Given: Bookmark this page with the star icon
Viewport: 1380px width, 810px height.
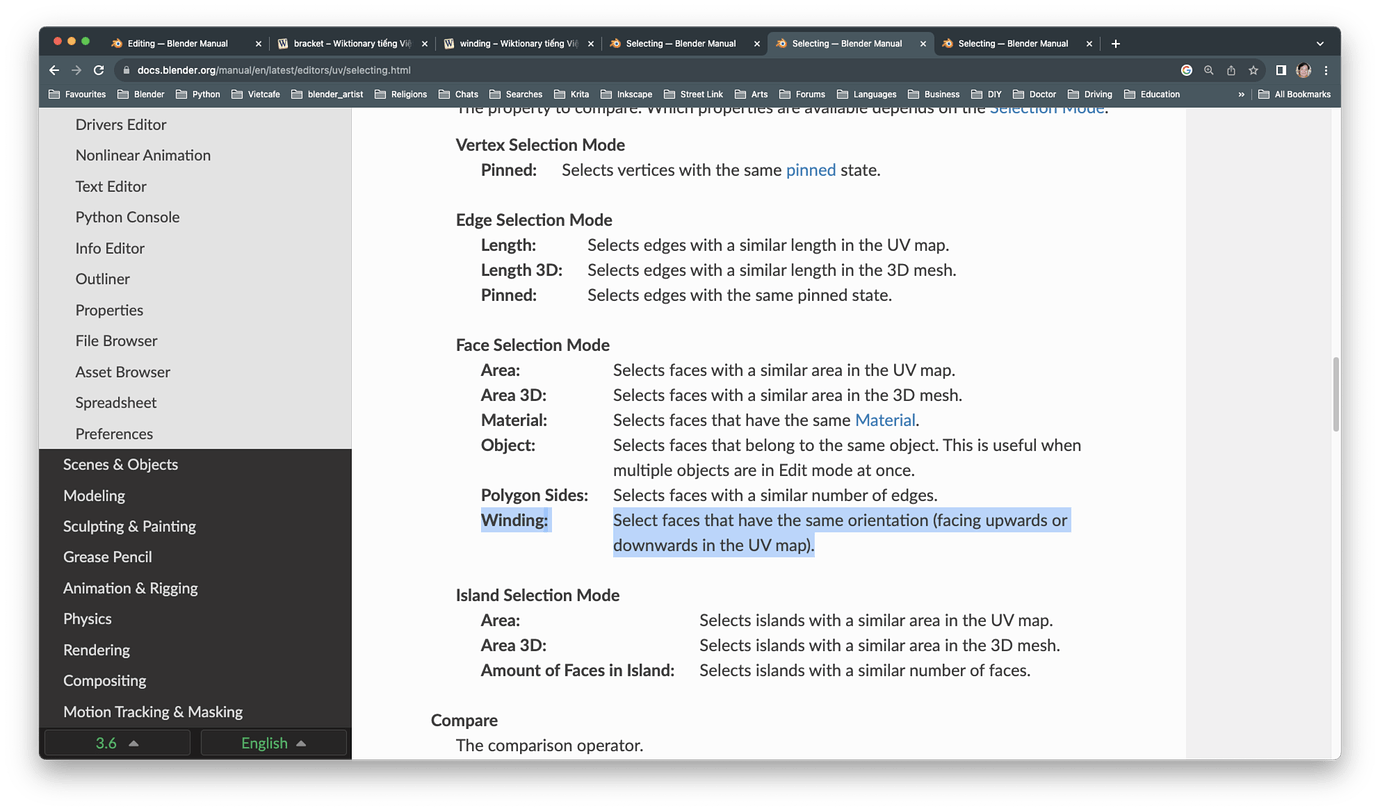Looking at the screenshot, I should [x=1253, y=70].
